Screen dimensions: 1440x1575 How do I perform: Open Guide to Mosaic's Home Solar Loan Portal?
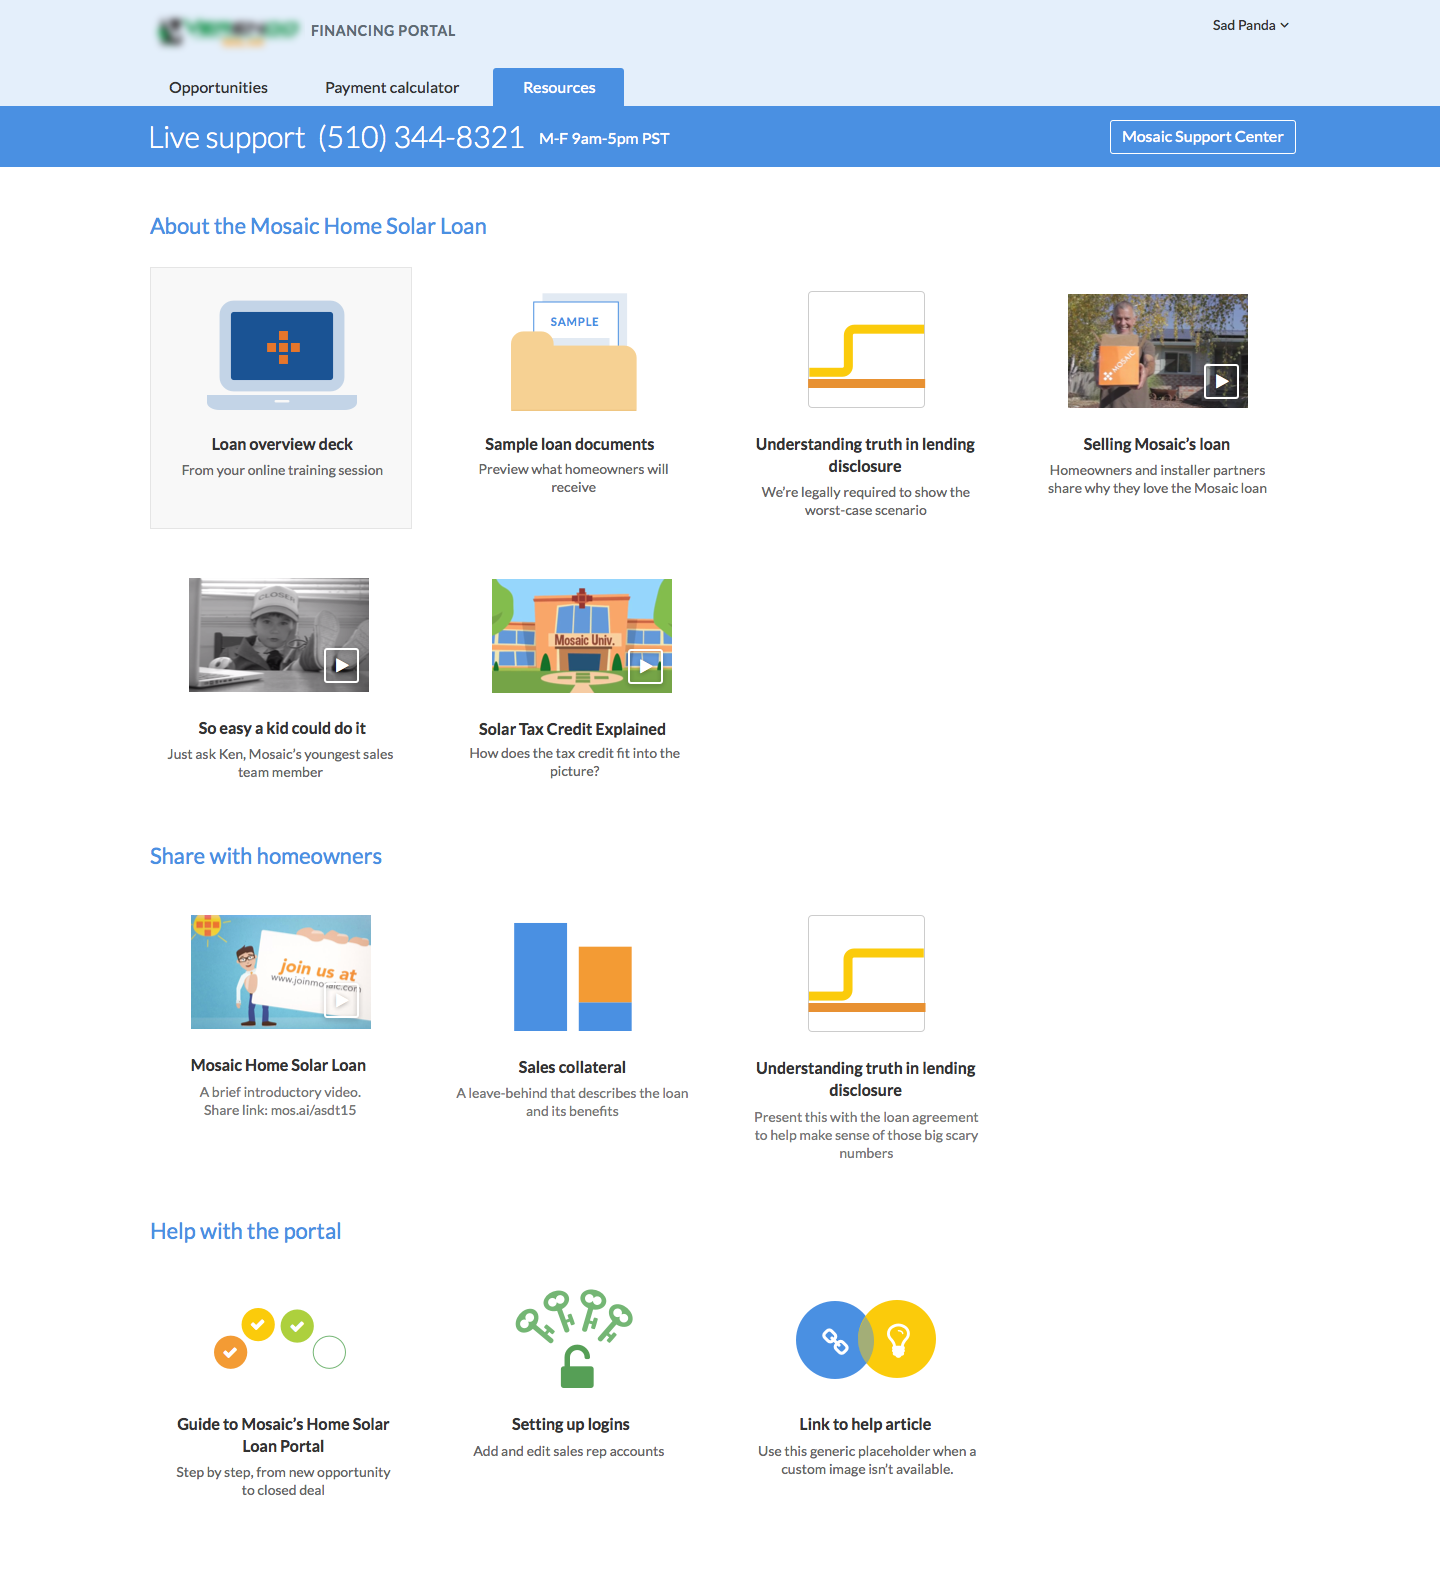283,1435
